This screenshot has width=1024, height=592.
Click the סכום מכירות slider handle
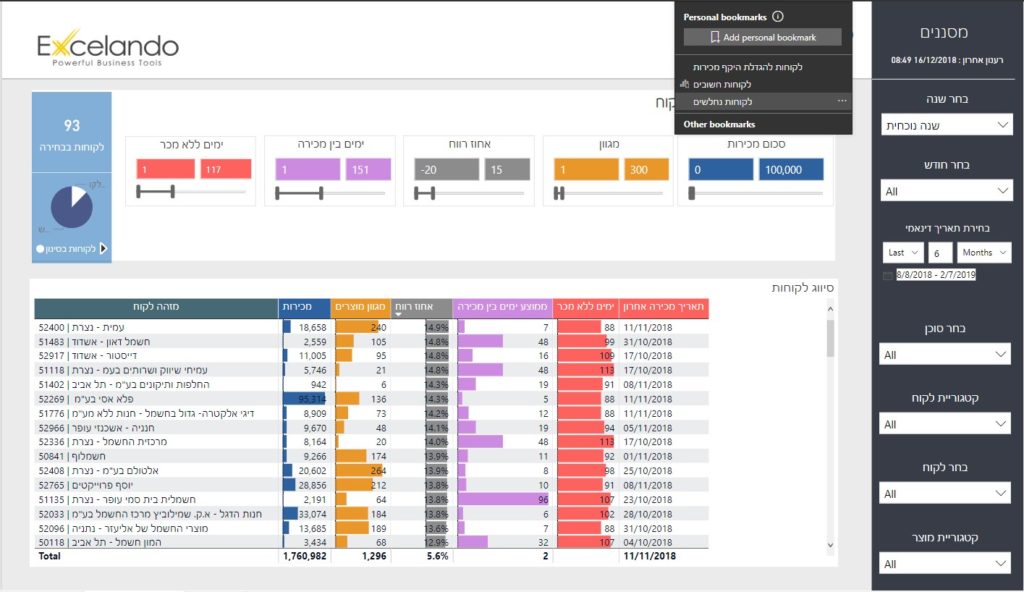(694, 193)
